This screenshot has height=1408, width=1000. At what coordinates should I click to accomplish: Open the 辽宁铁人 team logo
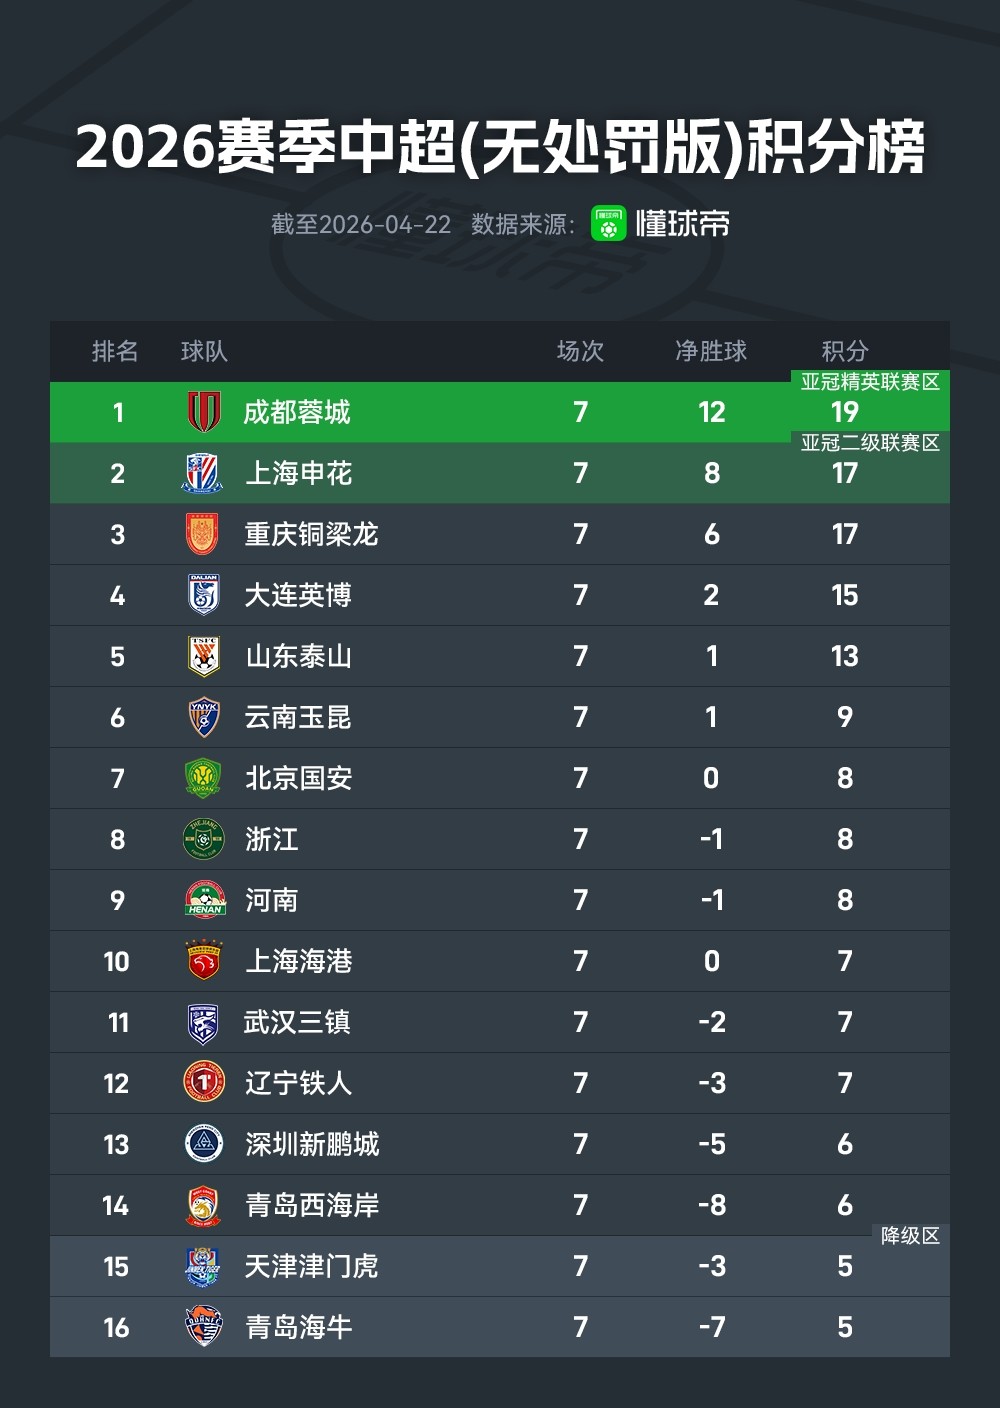[x=203, y=1083]
